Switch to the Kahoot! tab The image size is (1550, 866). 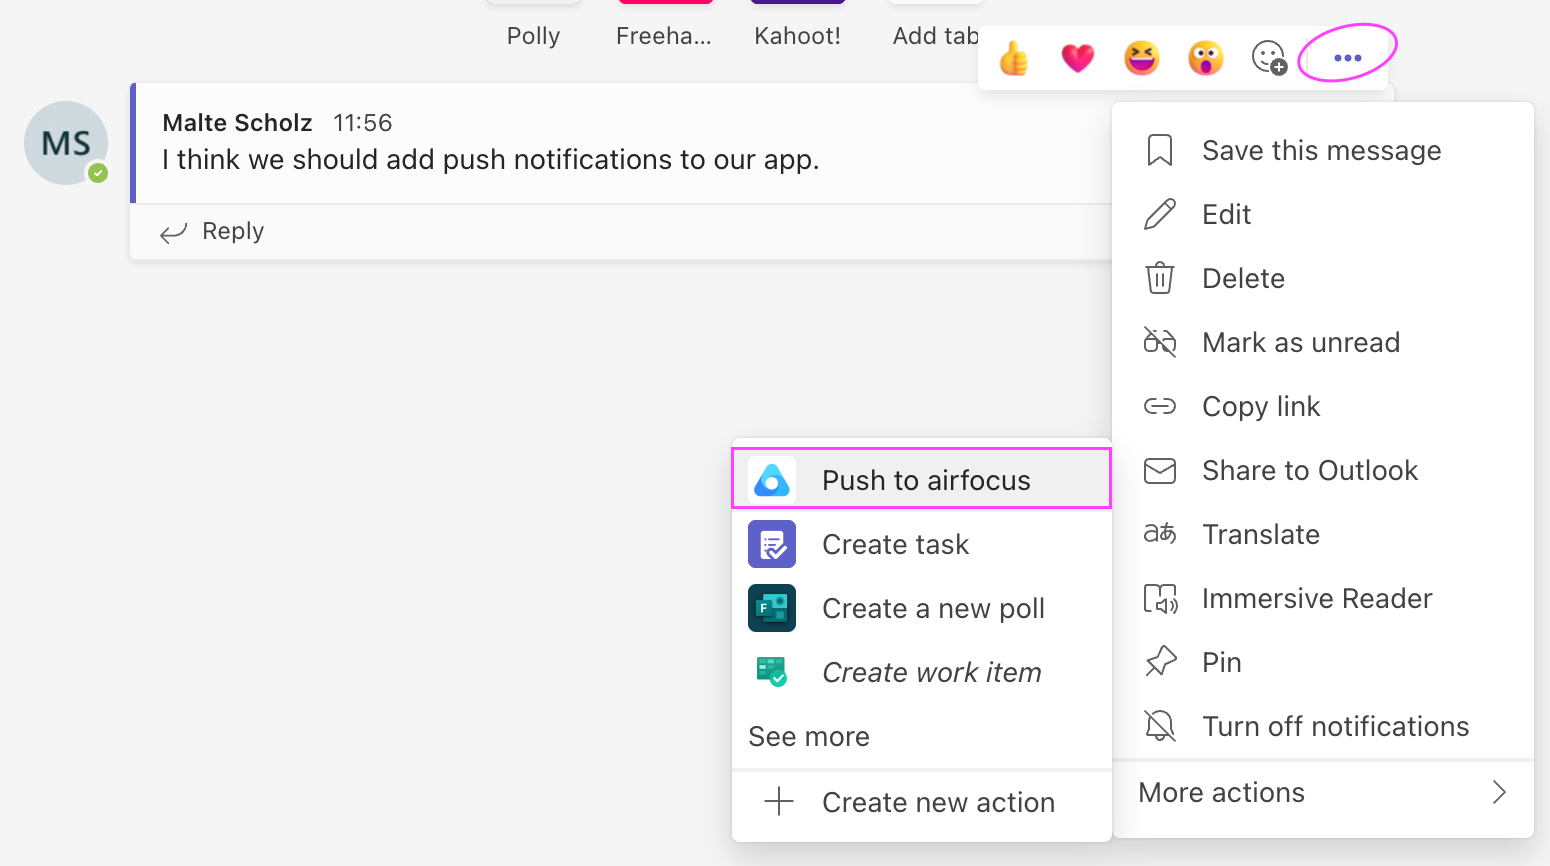[x=797, y=36]
